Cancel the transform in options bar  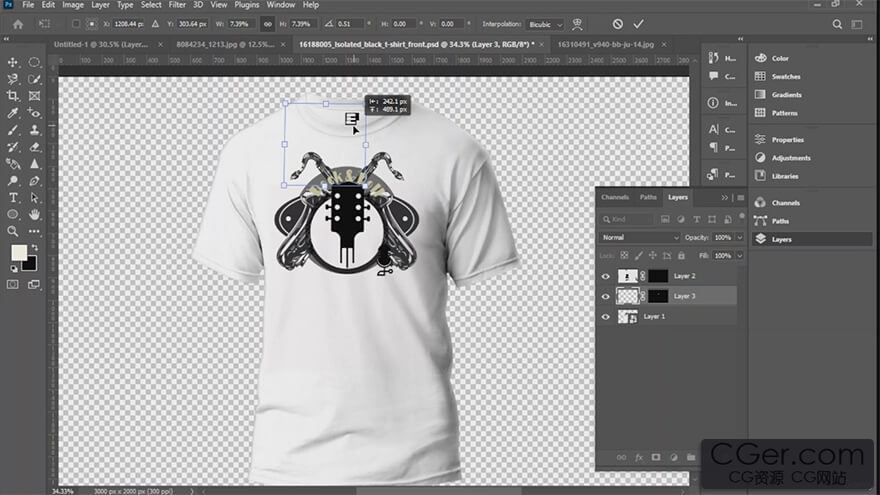(x=617, y=23)
